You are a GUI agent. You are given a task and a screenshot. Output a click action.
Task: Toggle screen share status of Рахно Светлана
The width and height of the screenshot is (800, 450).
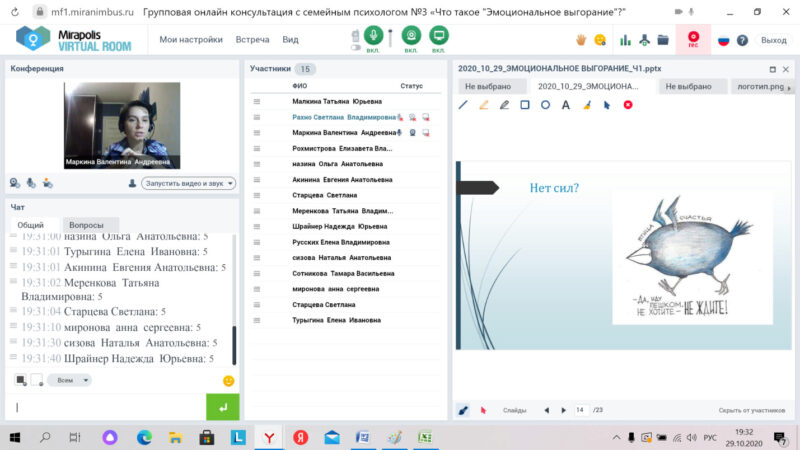click(x=426, y=117)
